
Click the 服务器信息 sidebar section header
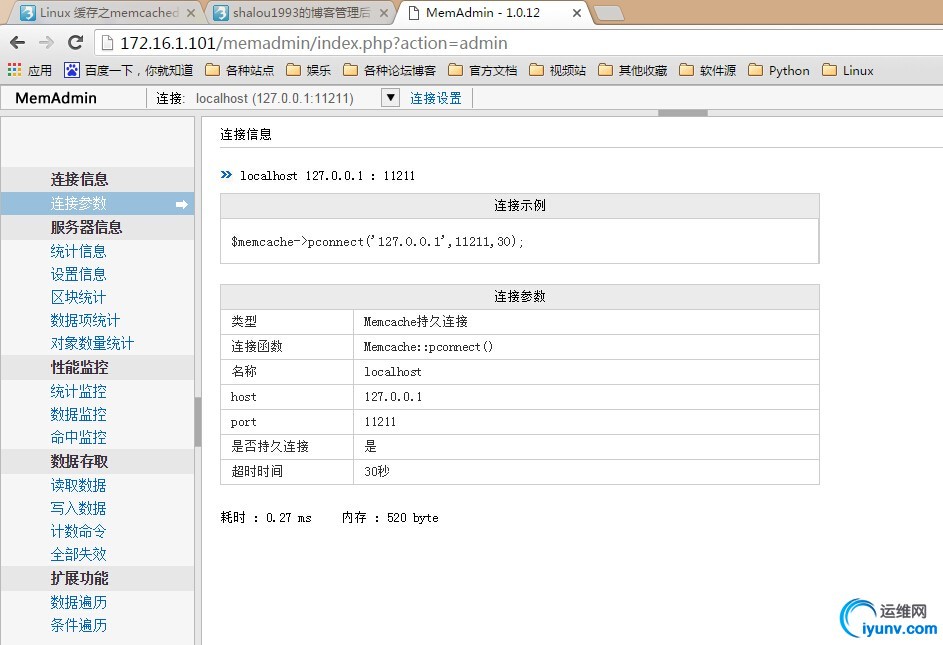(x=97, y=227)
